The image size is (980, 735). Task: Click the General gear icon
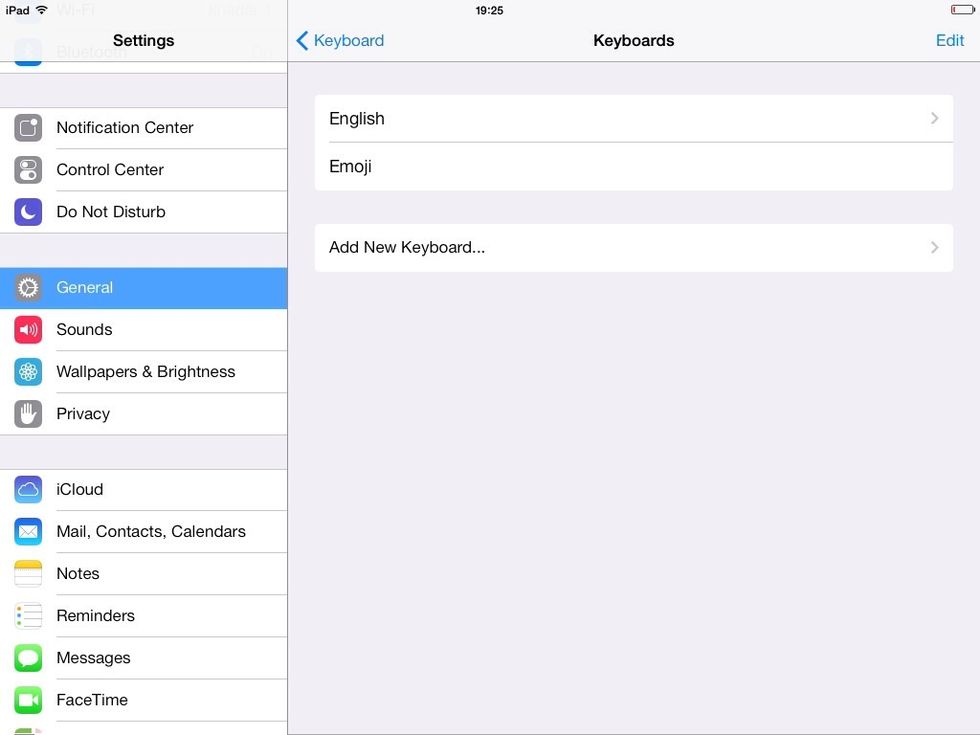click(x=27, y=287)
